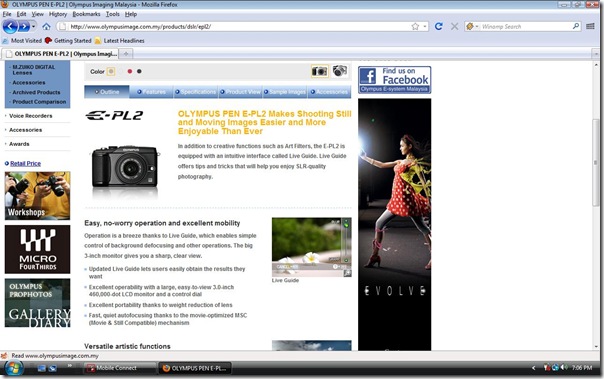Switch to the Sample Images tab

pos(285,92)
